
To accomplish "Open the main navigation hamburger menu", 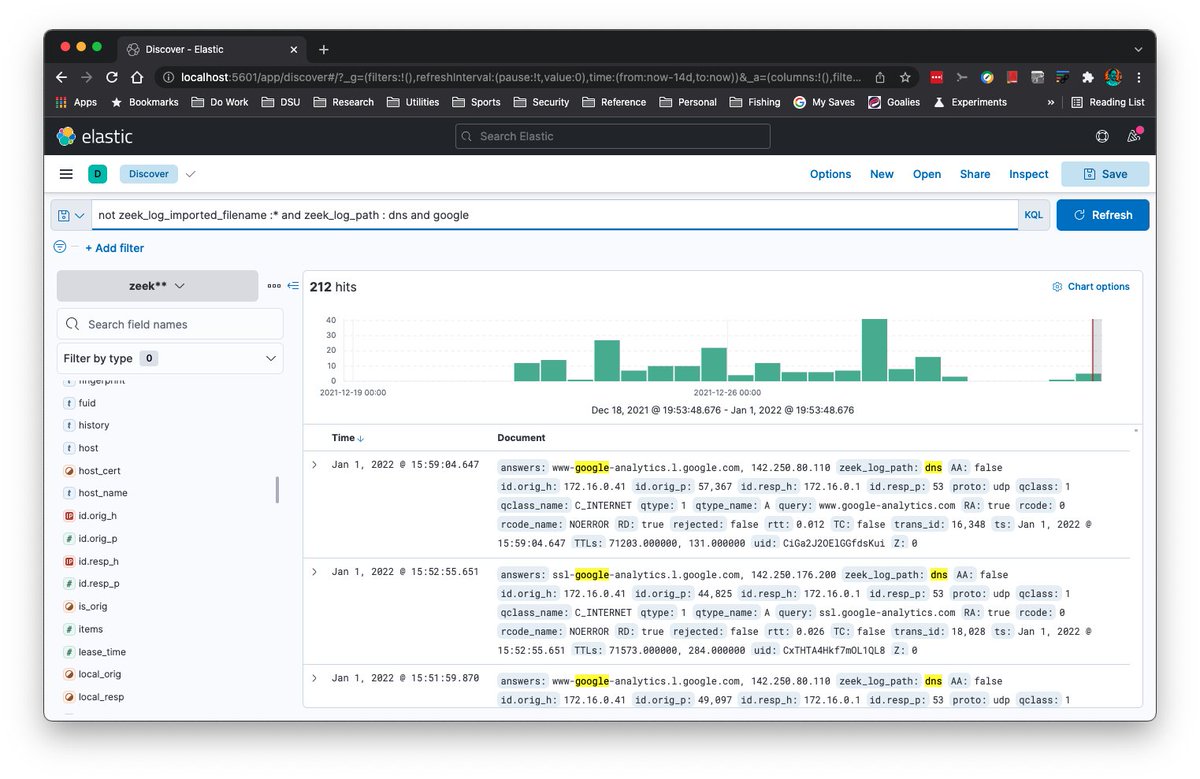I will click(66, 173).
